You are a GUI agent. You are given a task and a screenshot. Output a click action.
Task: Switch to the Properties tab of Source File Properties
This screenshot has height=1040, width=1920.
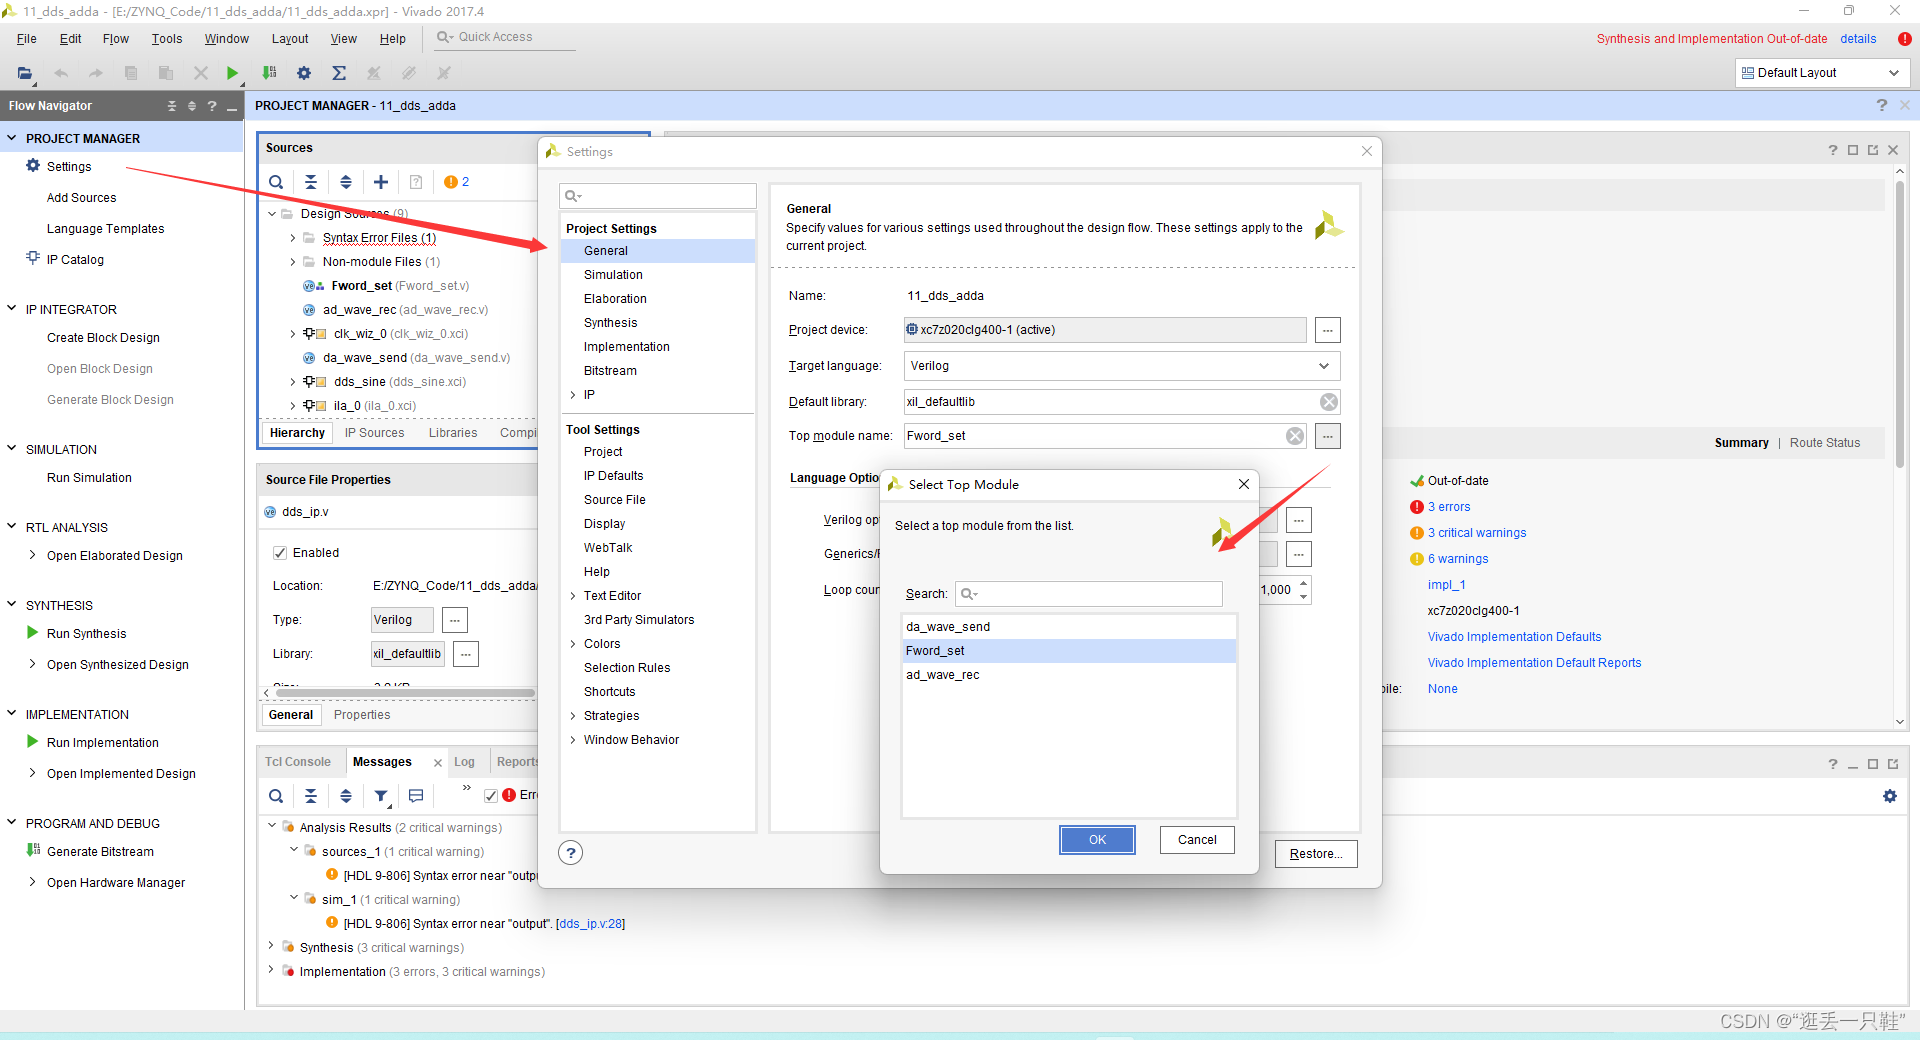362,715
